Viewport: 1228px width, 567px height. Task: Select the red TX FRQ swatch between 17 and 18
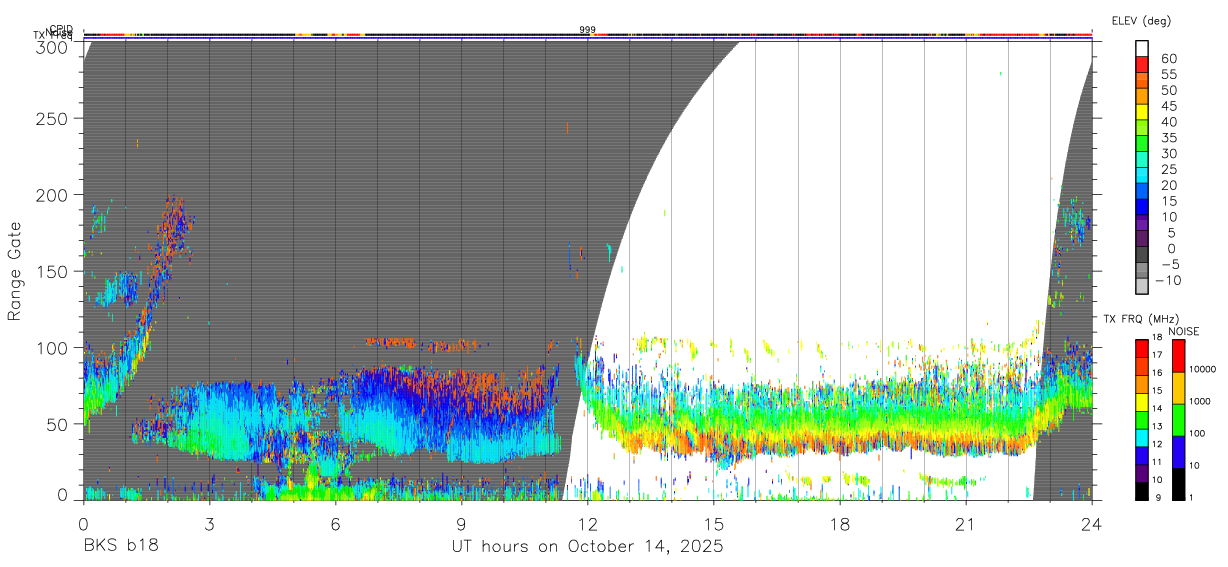1141,348
